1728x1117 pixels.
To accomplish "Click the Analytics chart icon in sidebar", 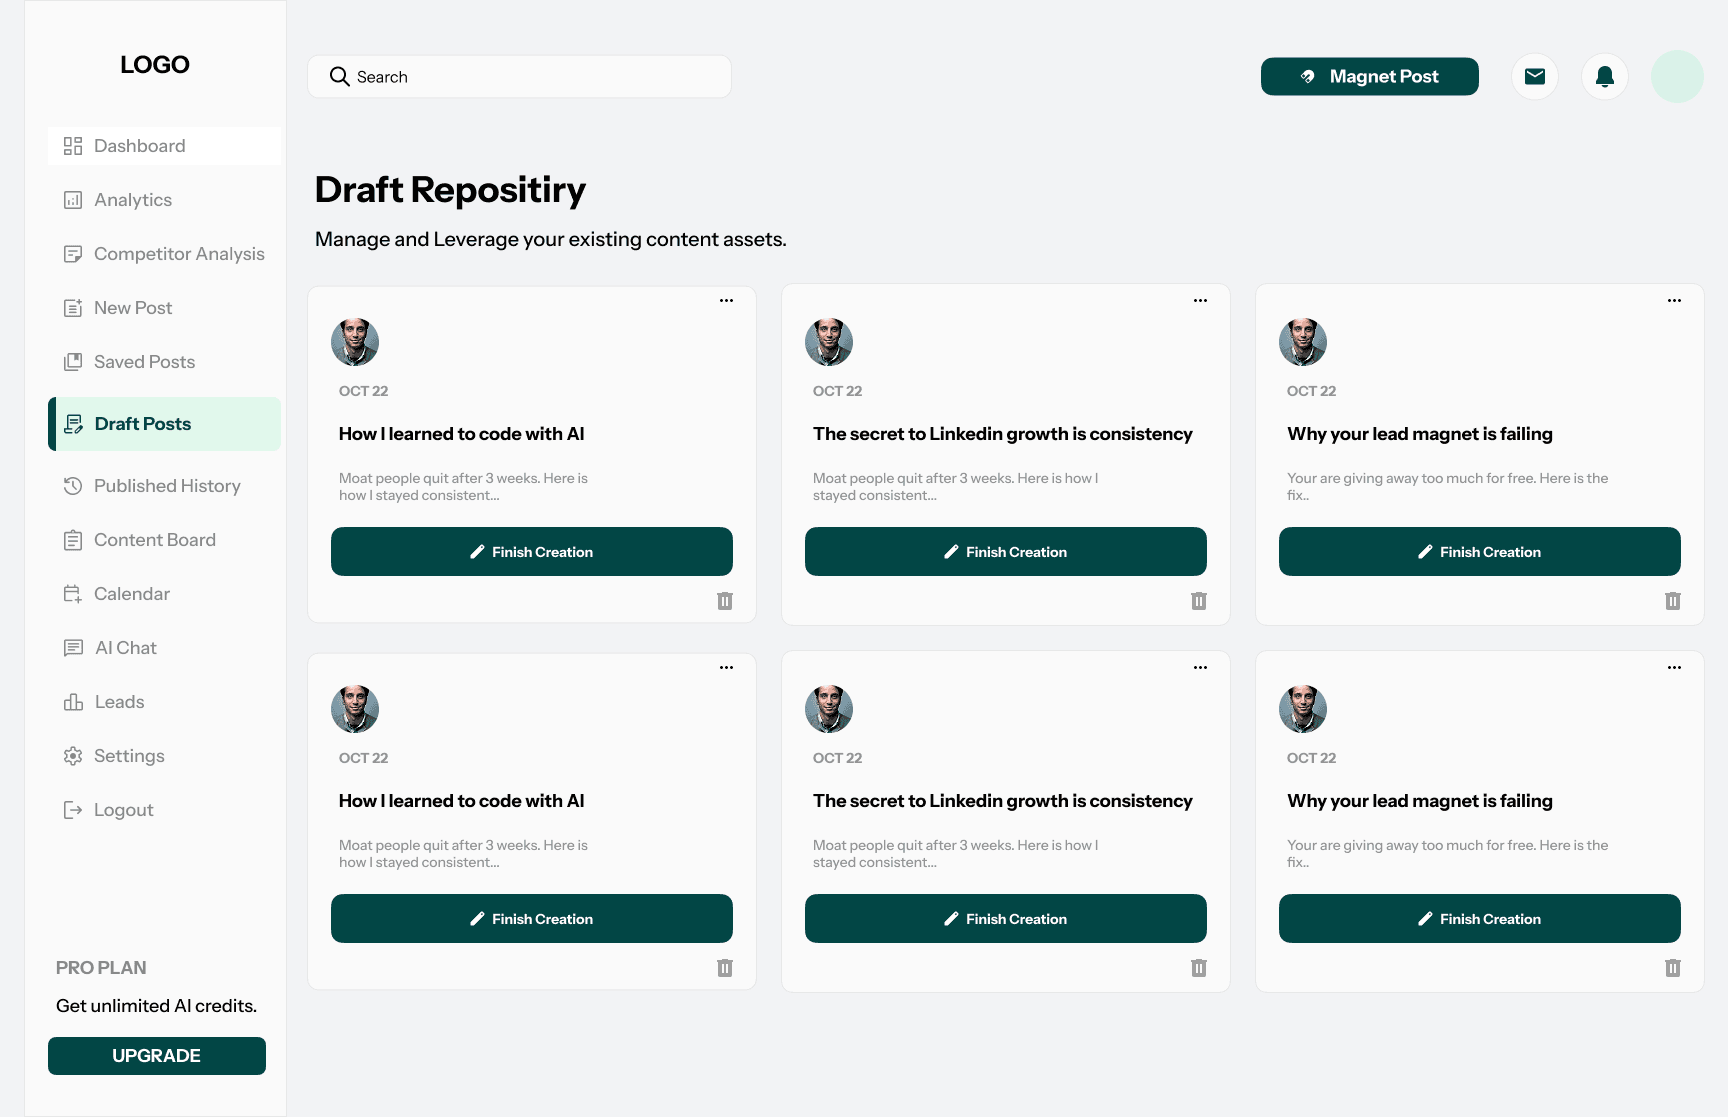I will 73,200.
